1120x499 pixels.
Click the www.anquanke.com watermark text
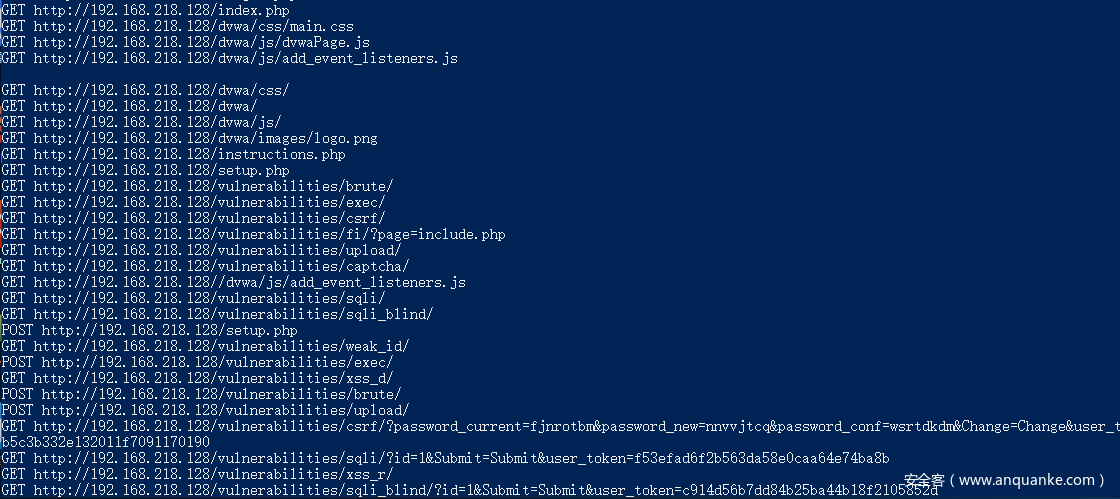point(1026,481)
